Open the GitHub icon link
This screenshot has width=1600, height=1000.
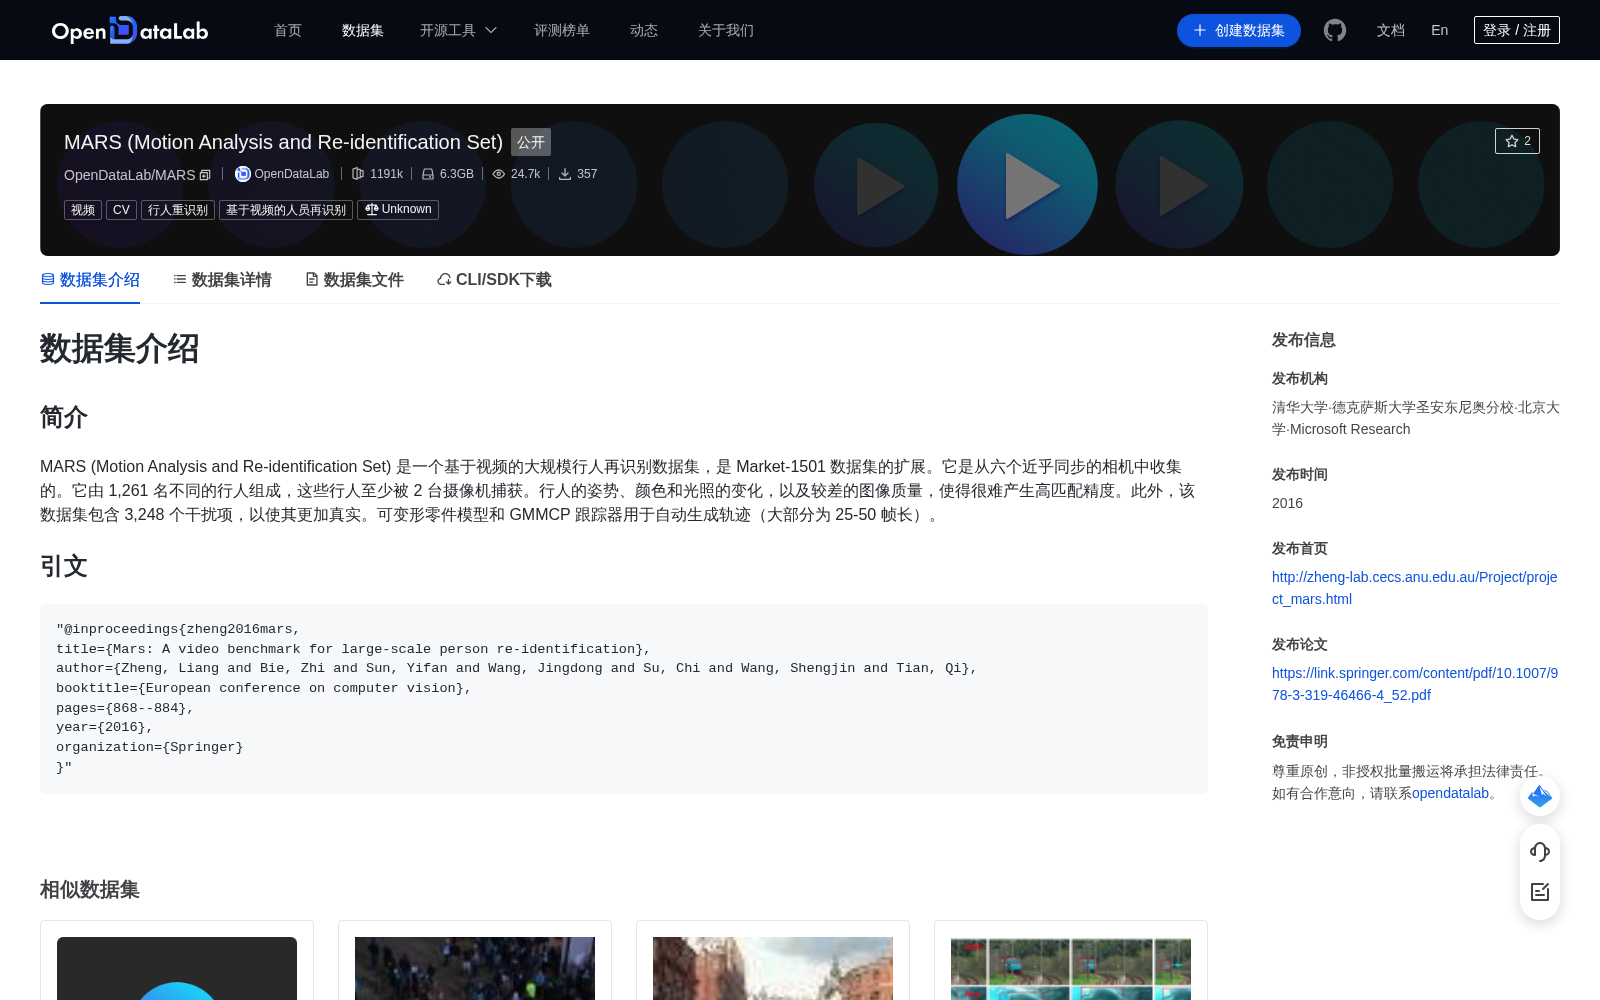(1335, 30)
